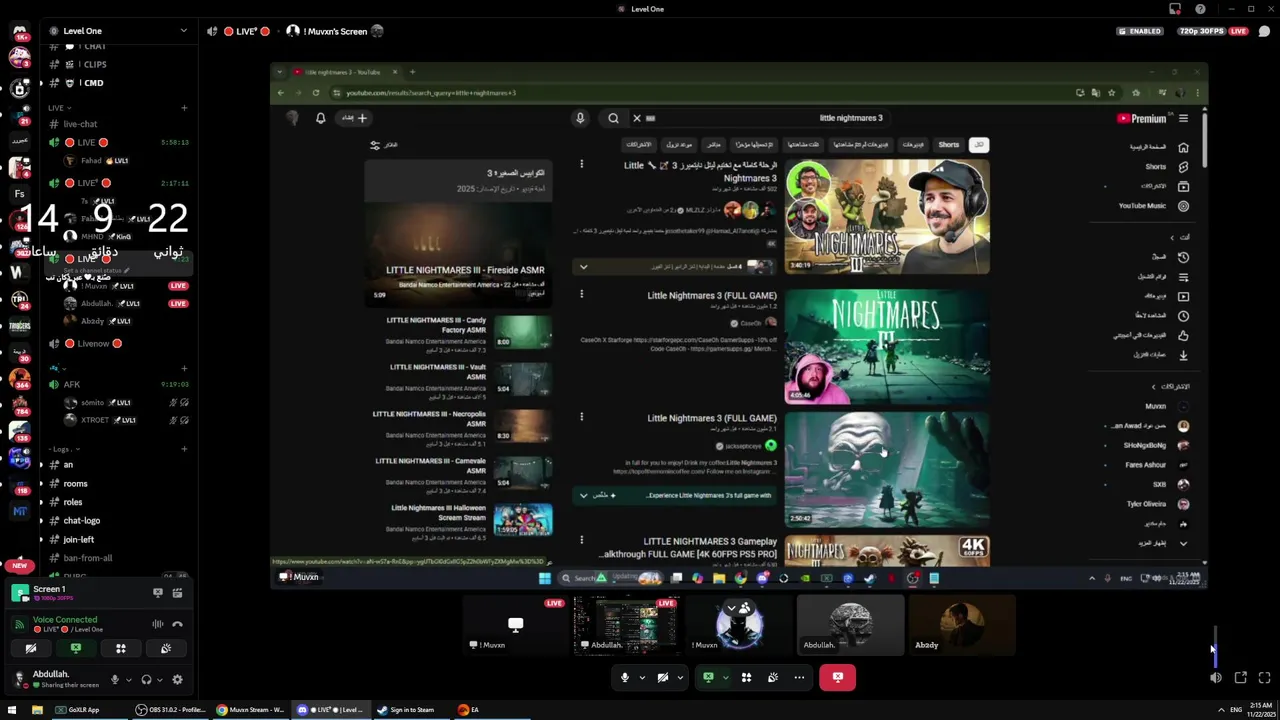Open File Explorer from taskbar

[x=37, y=710]
